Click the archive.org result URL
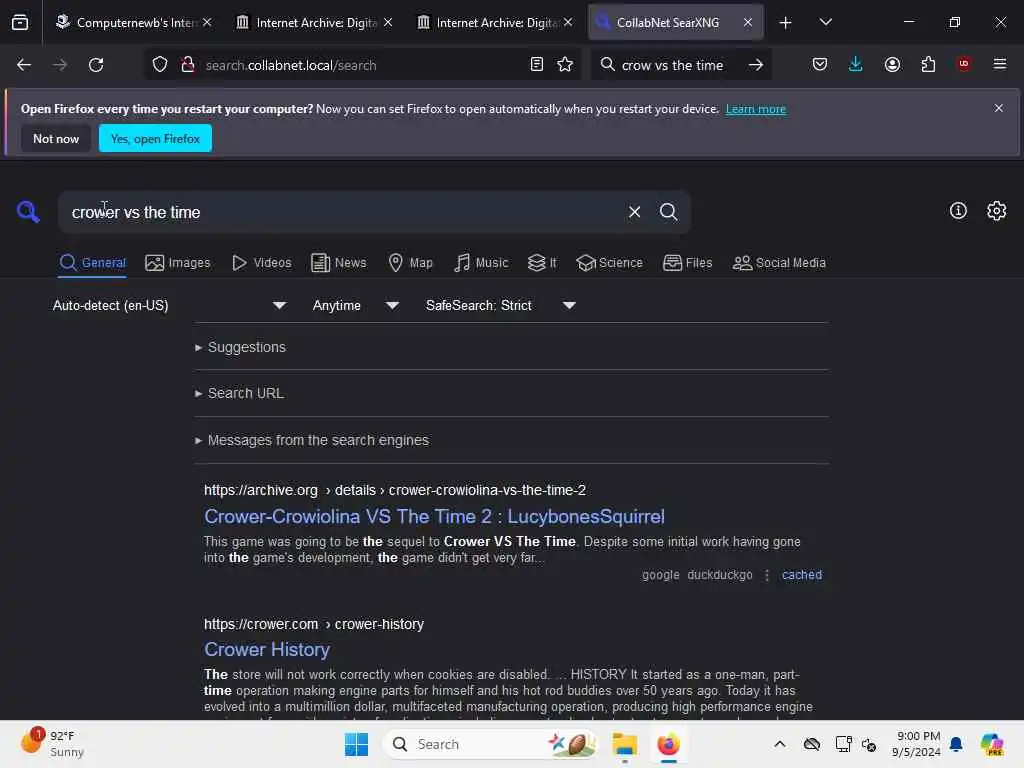Screen dimensions: 1024x768 click(x=394, y=490)
